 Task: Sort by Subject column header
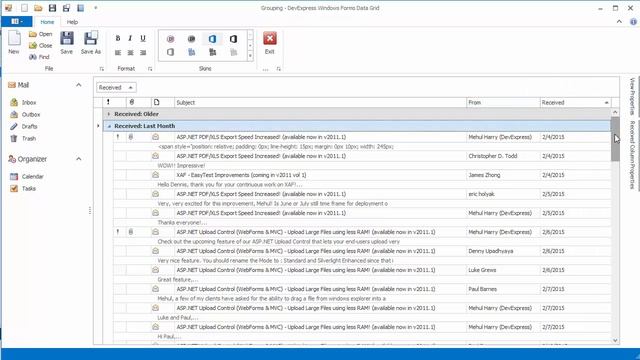(320, 102)
